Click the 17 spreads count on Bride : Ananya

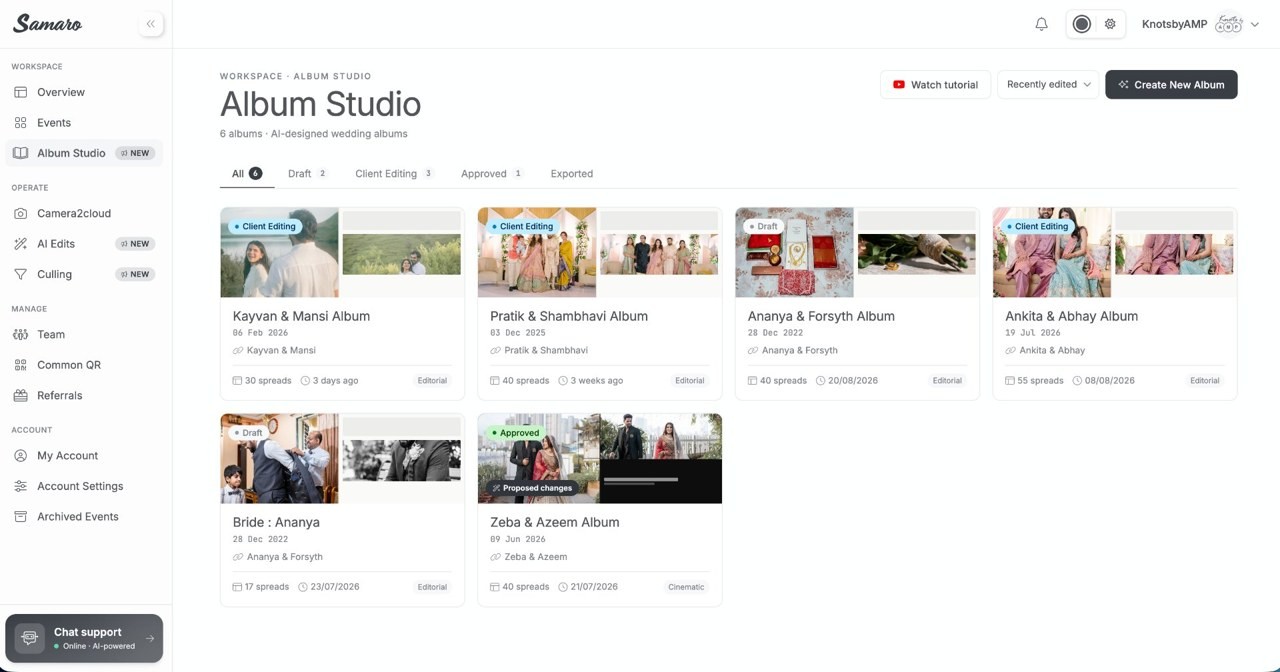261,587
